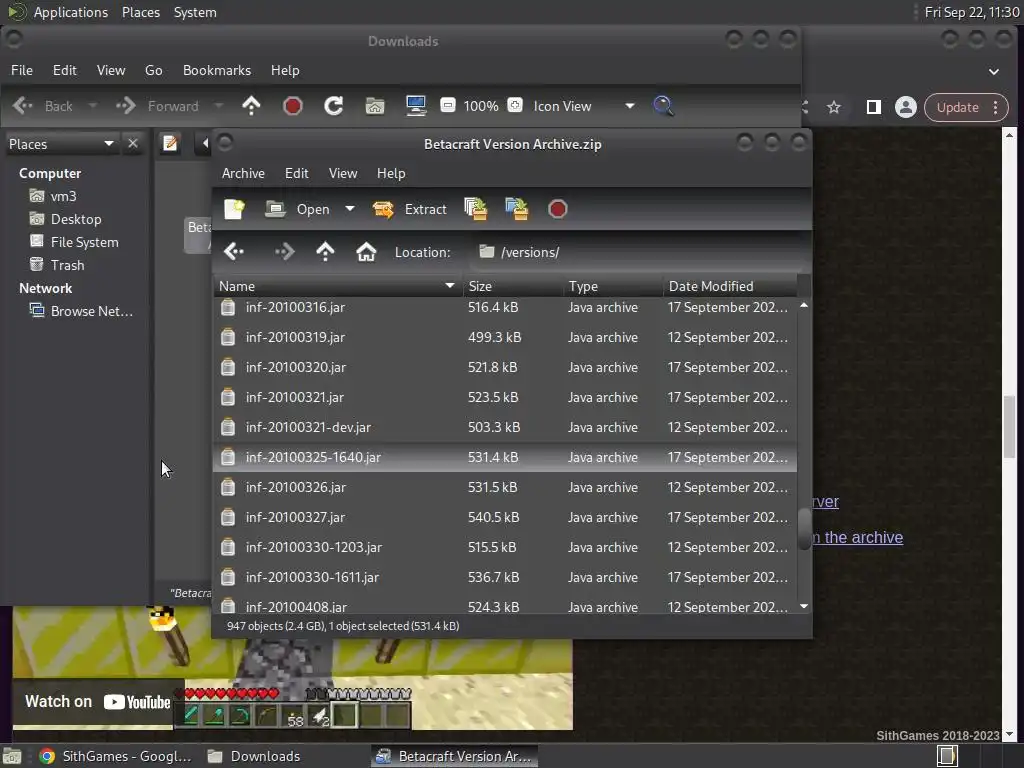Go up one level in archive
The width and height of the screenshot is (1024, 768).
[x=325, y=251]
